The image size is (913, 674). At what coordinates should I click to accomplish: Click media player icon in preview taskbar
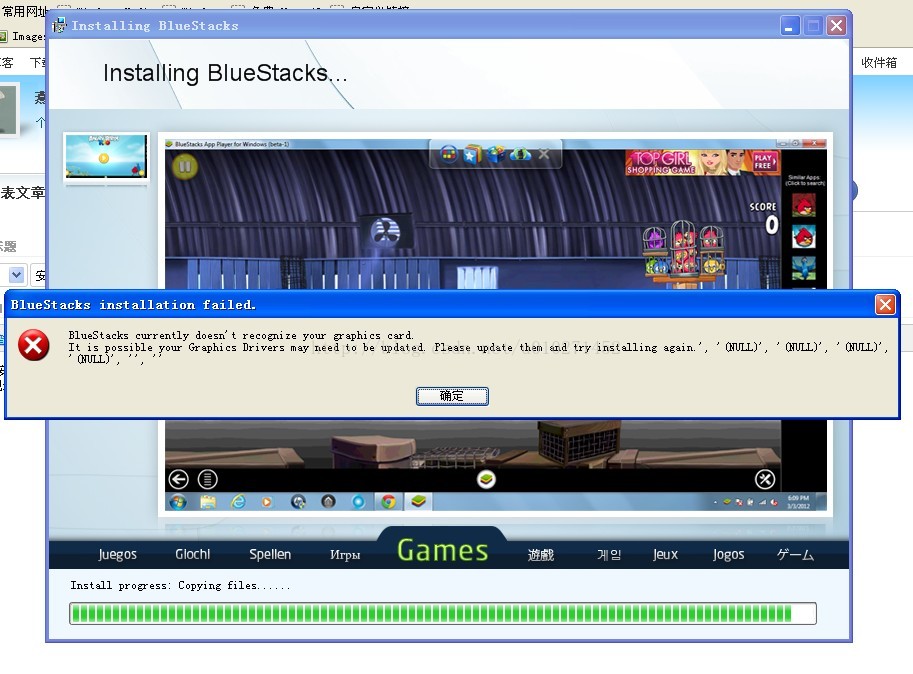(267, 501)
